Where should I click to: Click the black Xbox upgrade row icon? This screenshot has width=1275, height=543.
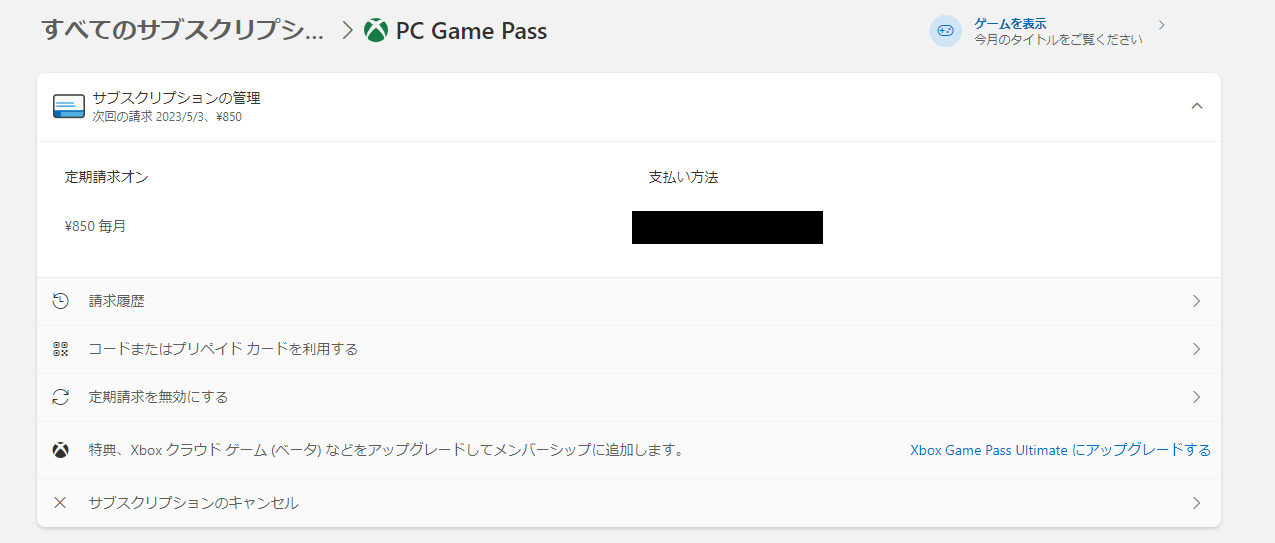pos(61,450)
